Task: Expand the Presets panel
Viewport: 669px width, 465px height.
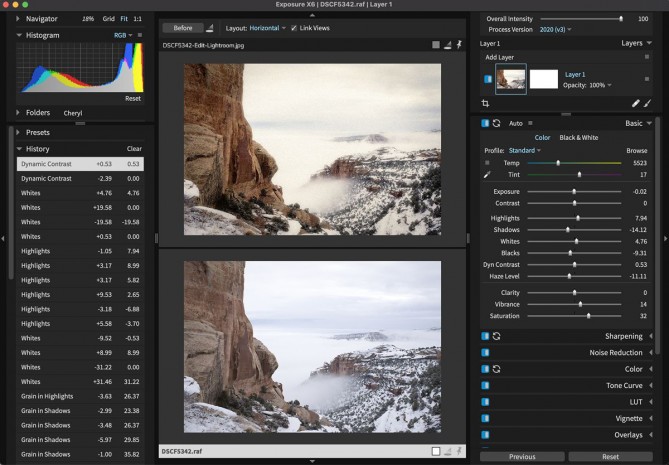Action: coord(17,132)
